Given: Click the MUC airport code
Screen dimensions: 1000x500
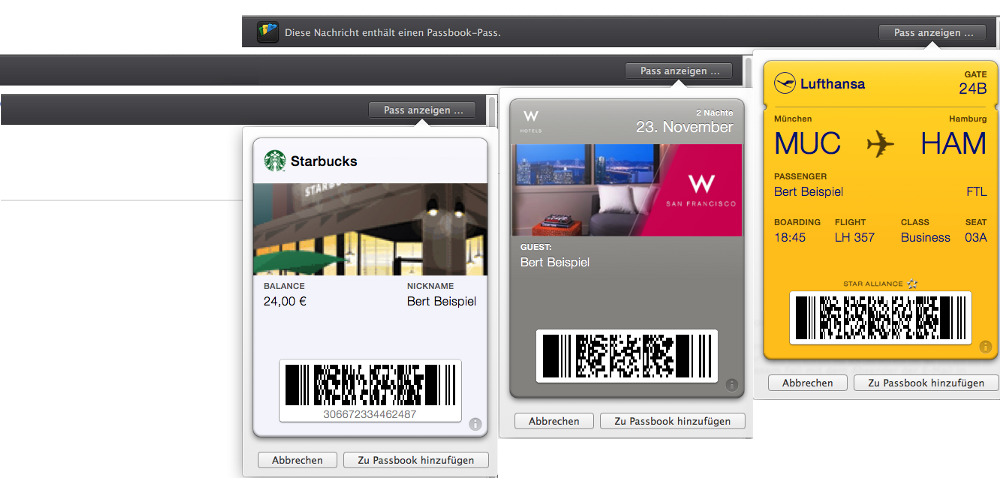Looking at the screenshot, I should [x=807, y=143].
